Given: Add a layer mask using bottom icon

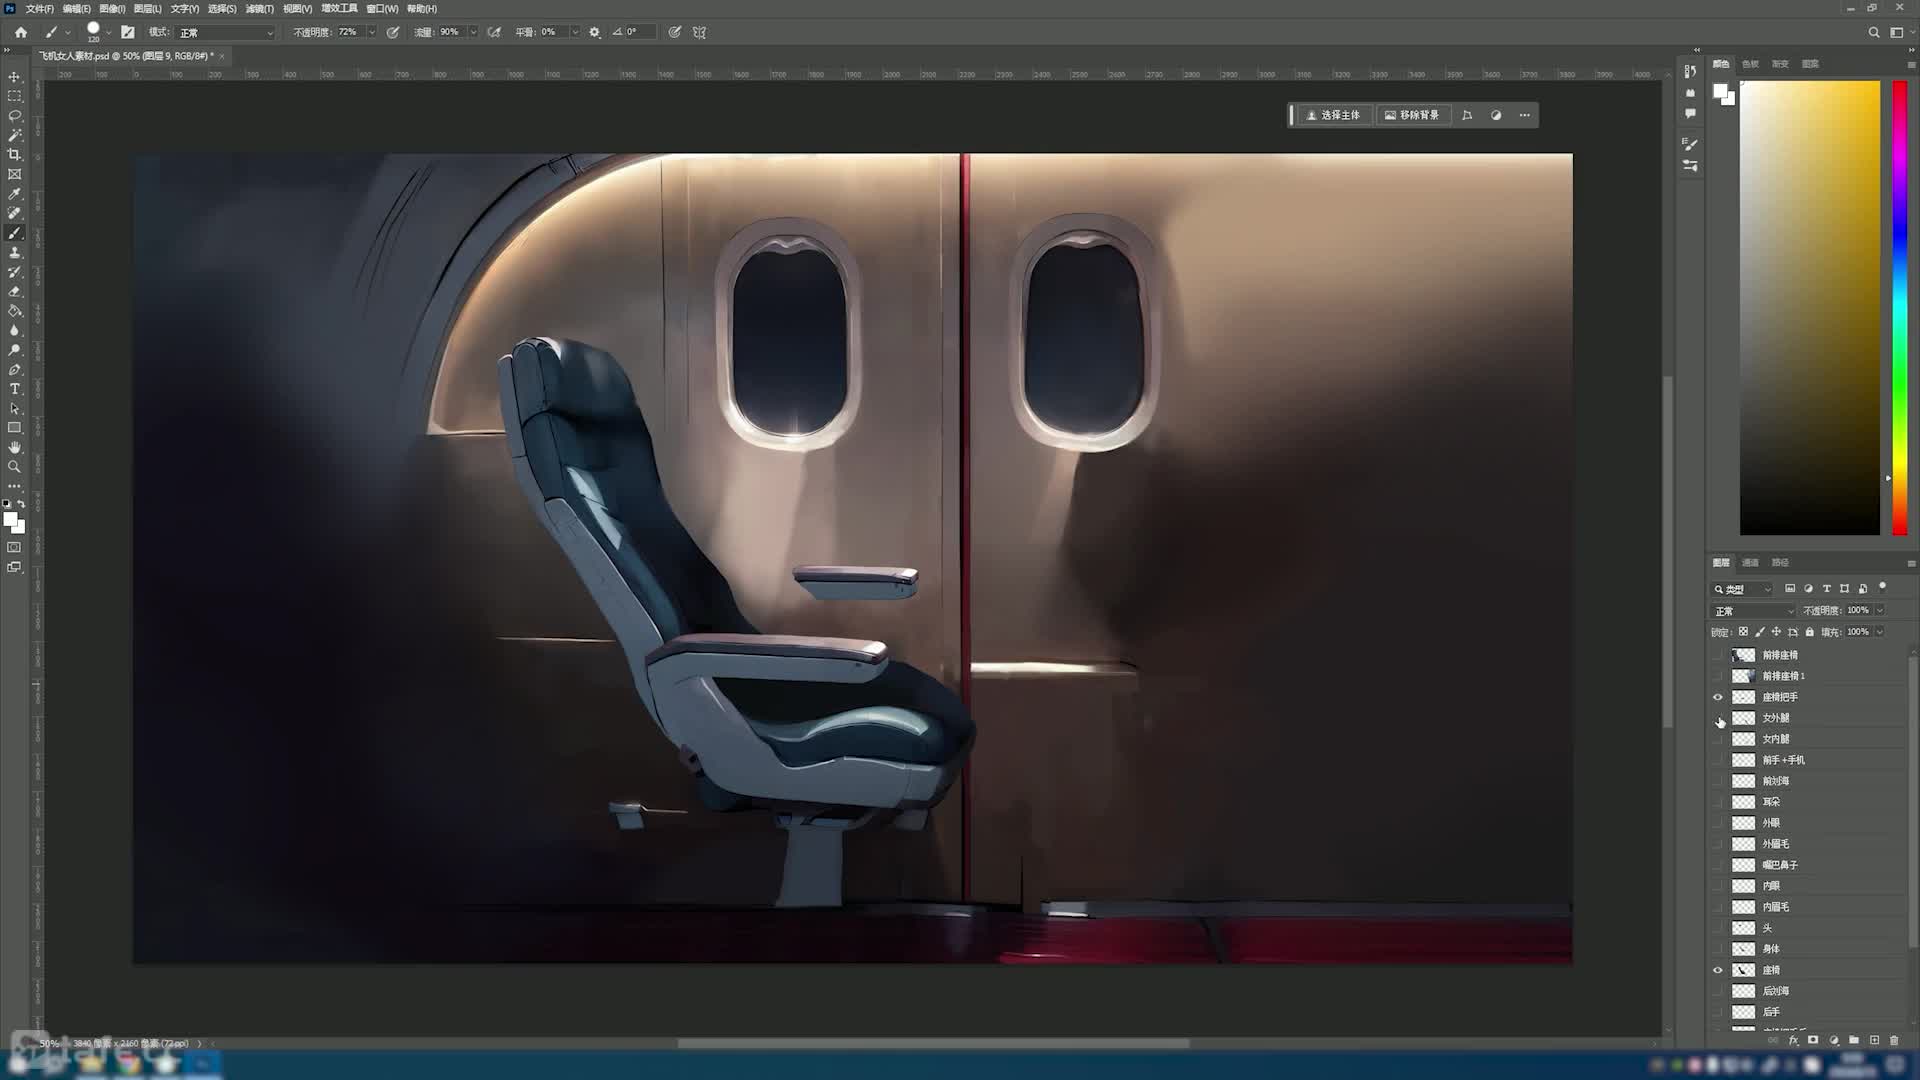Looking at the screenshot, I should point(1813,1040).
